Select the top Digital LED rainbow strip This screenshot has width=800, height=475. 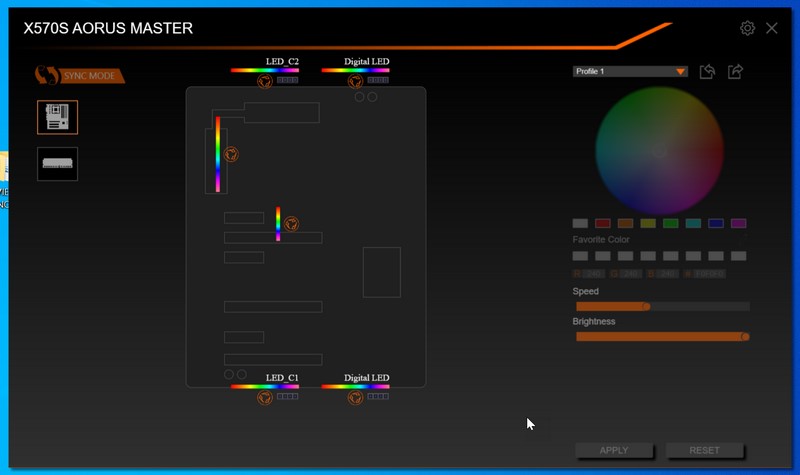coord(356,70)
